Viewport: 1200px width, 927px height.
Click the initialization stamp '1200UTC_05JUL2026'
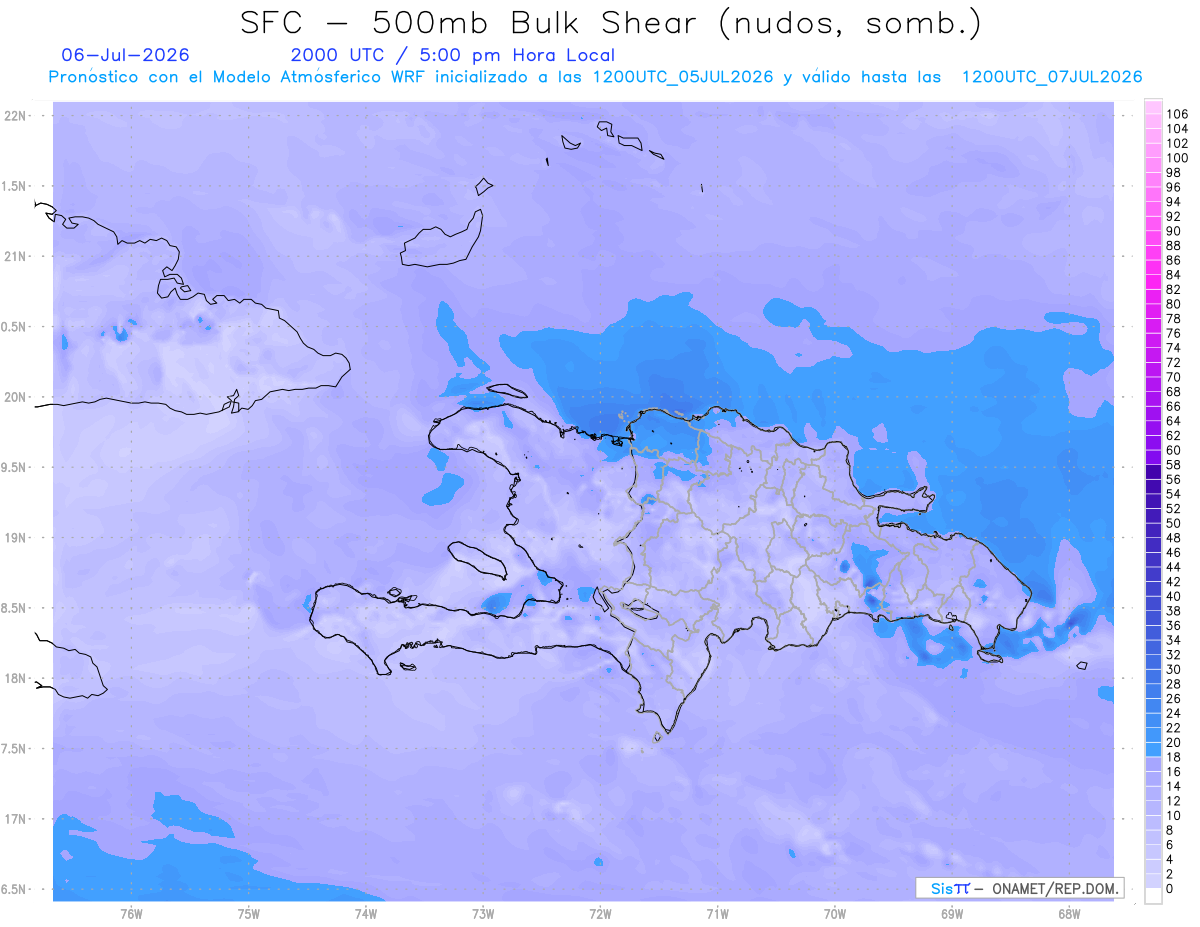tap(683, 77)
